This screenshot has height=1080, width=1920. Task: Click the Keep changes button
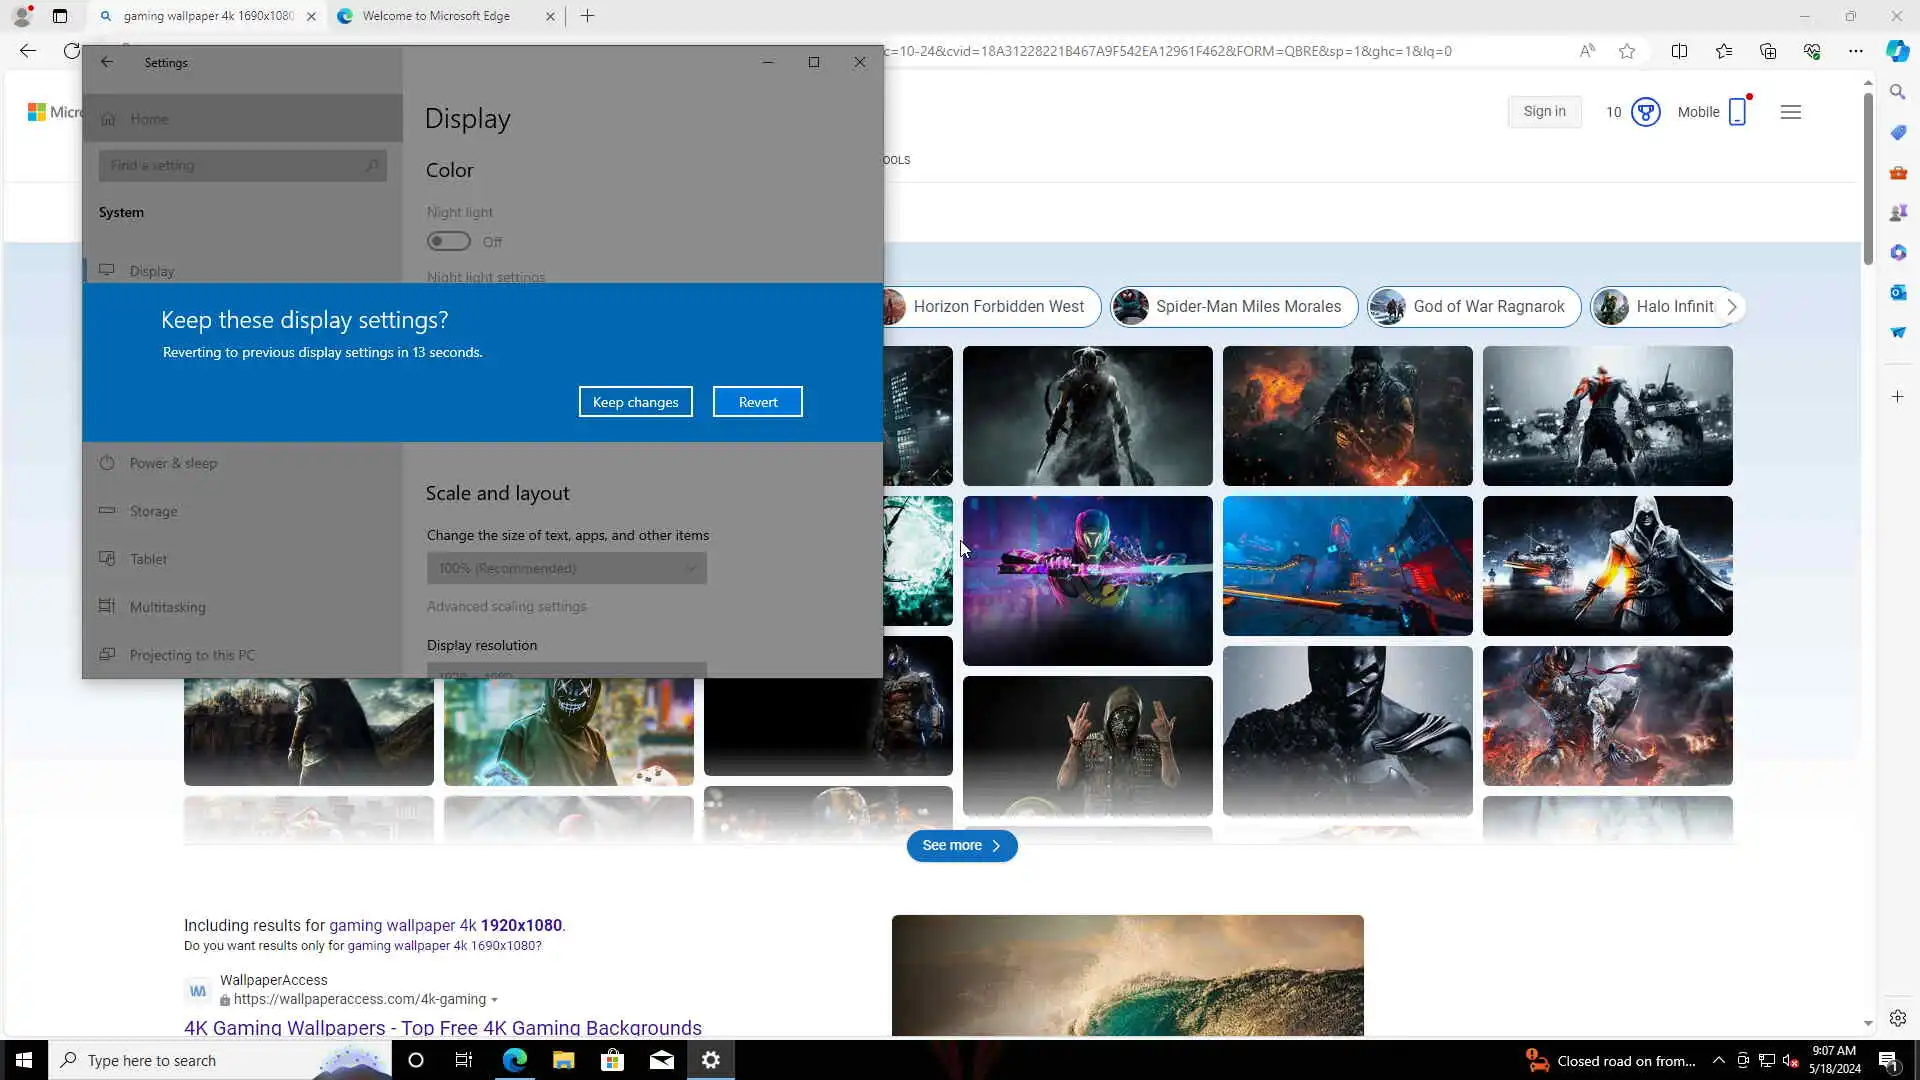635,402
